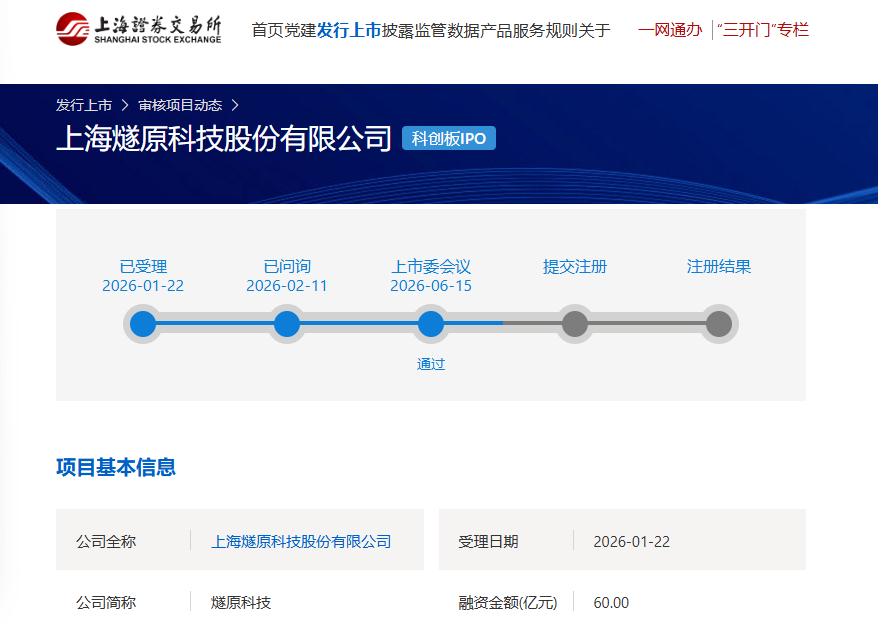878x628 pixels.
Task: Click the Shanghai Stock Exchange logo
Action: [138, 29]
